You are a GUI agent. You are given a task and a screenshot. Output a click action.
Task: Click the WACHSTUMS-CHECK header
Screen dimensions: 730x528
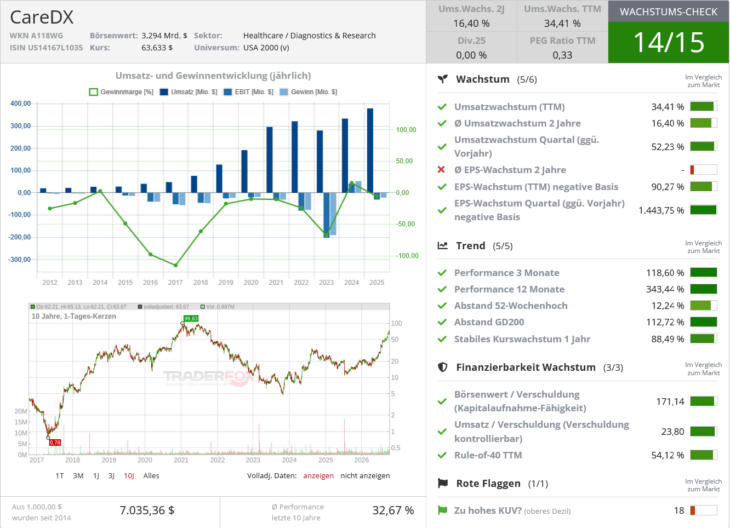(x=668, y=12)
